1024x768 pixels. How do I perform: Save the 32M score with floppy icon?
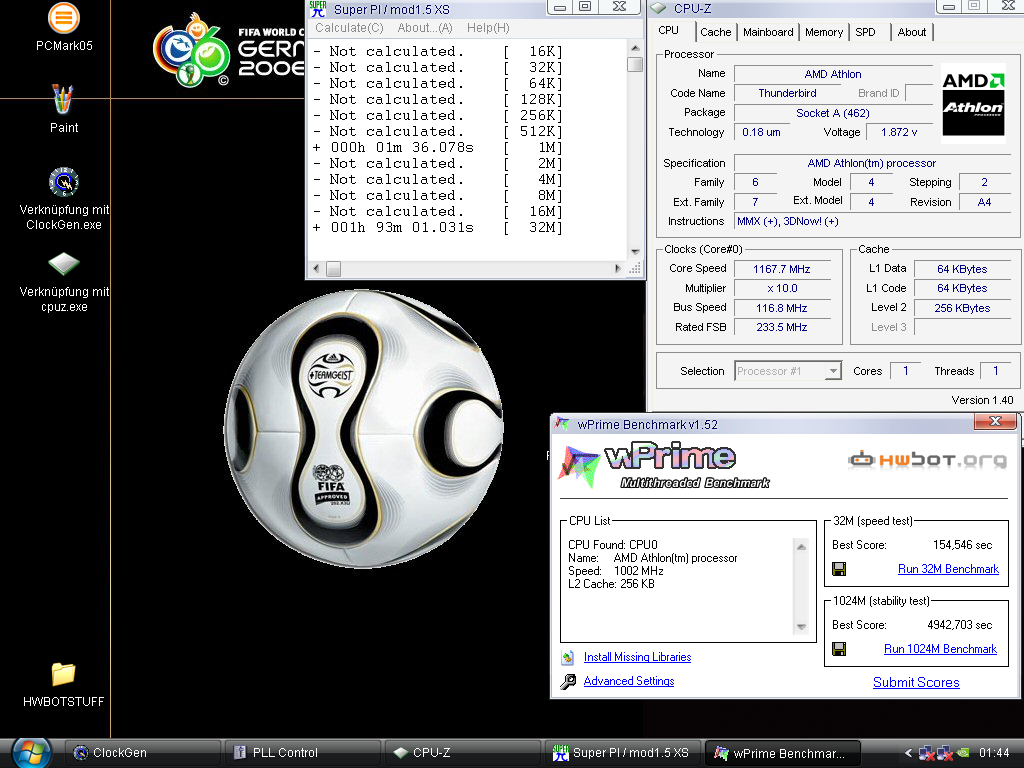[x=839, y=569]
